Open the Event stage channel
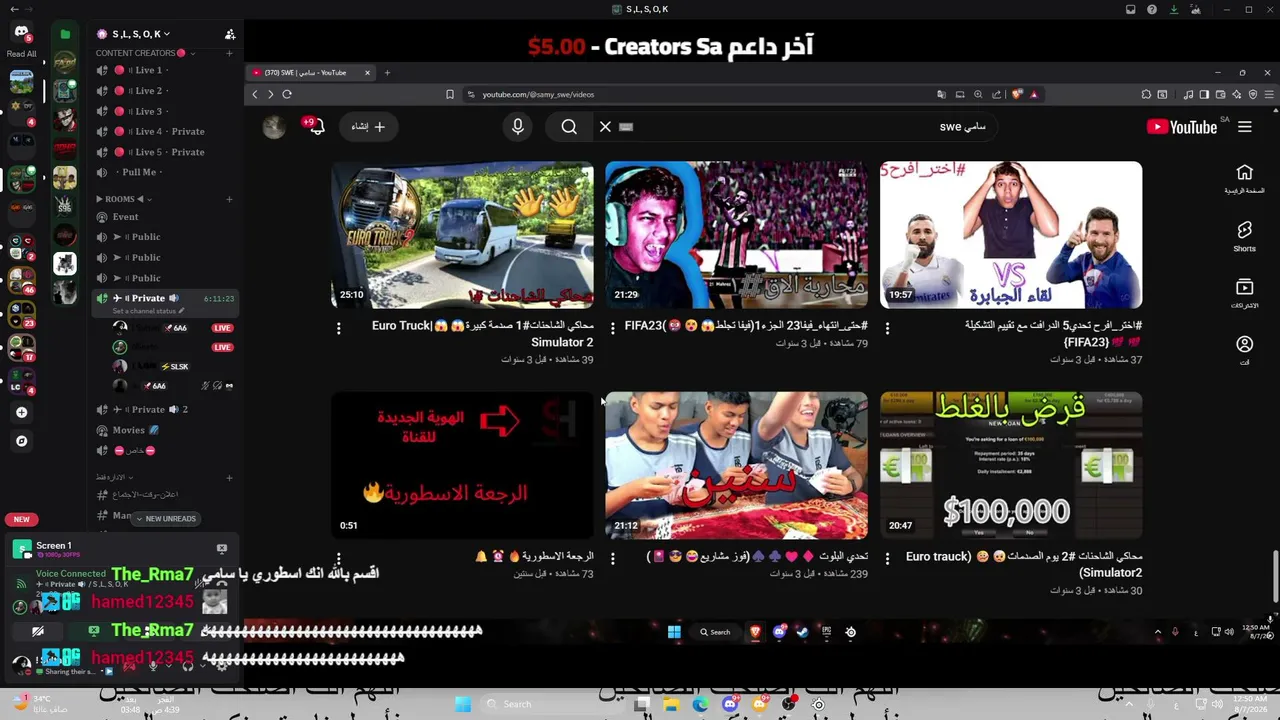Screen dimensions: 1280x720 tap(125, 217)
